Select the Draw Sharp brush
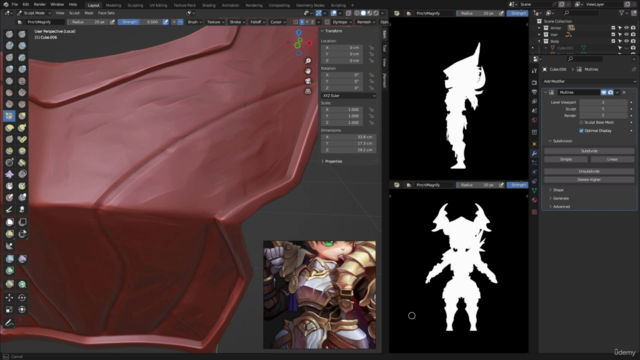 [x=22, y=34]
